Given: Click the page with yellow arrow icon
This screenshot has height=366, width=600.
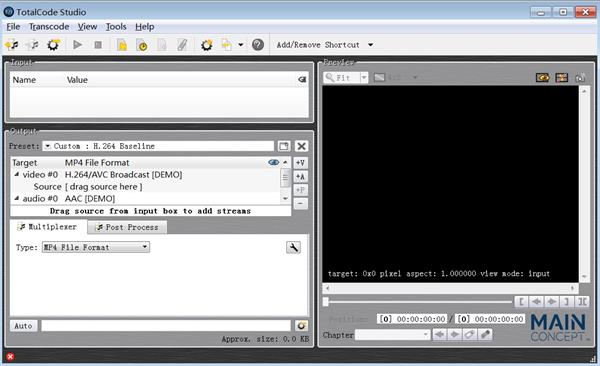Looking at the screenshot, I should [x=227, y=45].
